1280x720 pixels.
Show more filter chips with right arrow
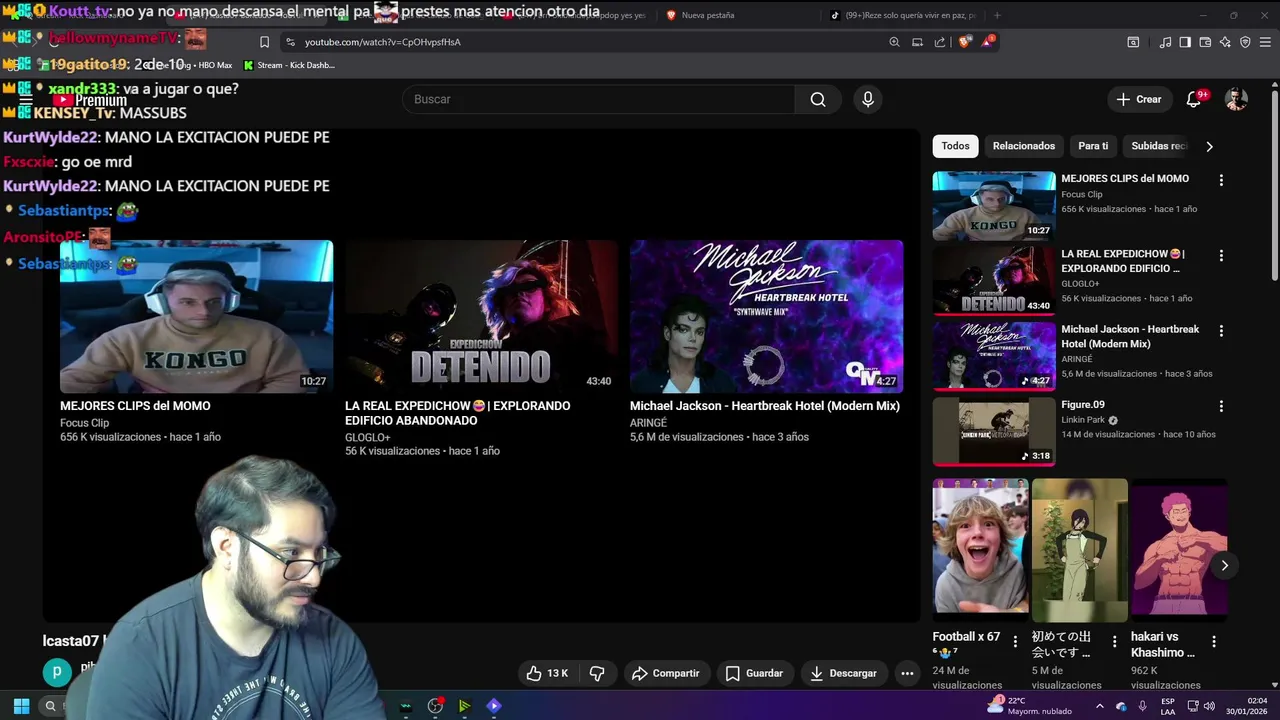(1209, 146)
